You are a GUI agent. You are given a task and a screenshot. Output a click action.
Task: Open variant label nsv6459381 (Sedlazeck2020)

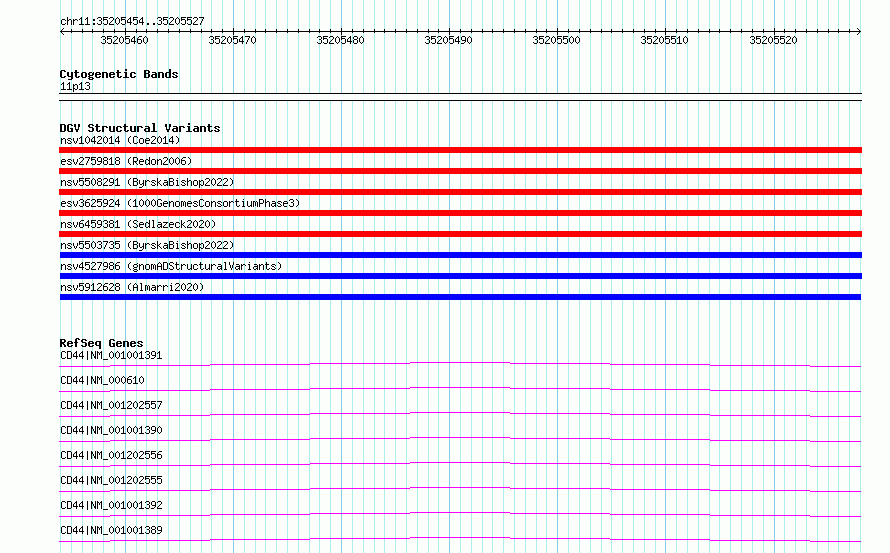pos(138,224)
